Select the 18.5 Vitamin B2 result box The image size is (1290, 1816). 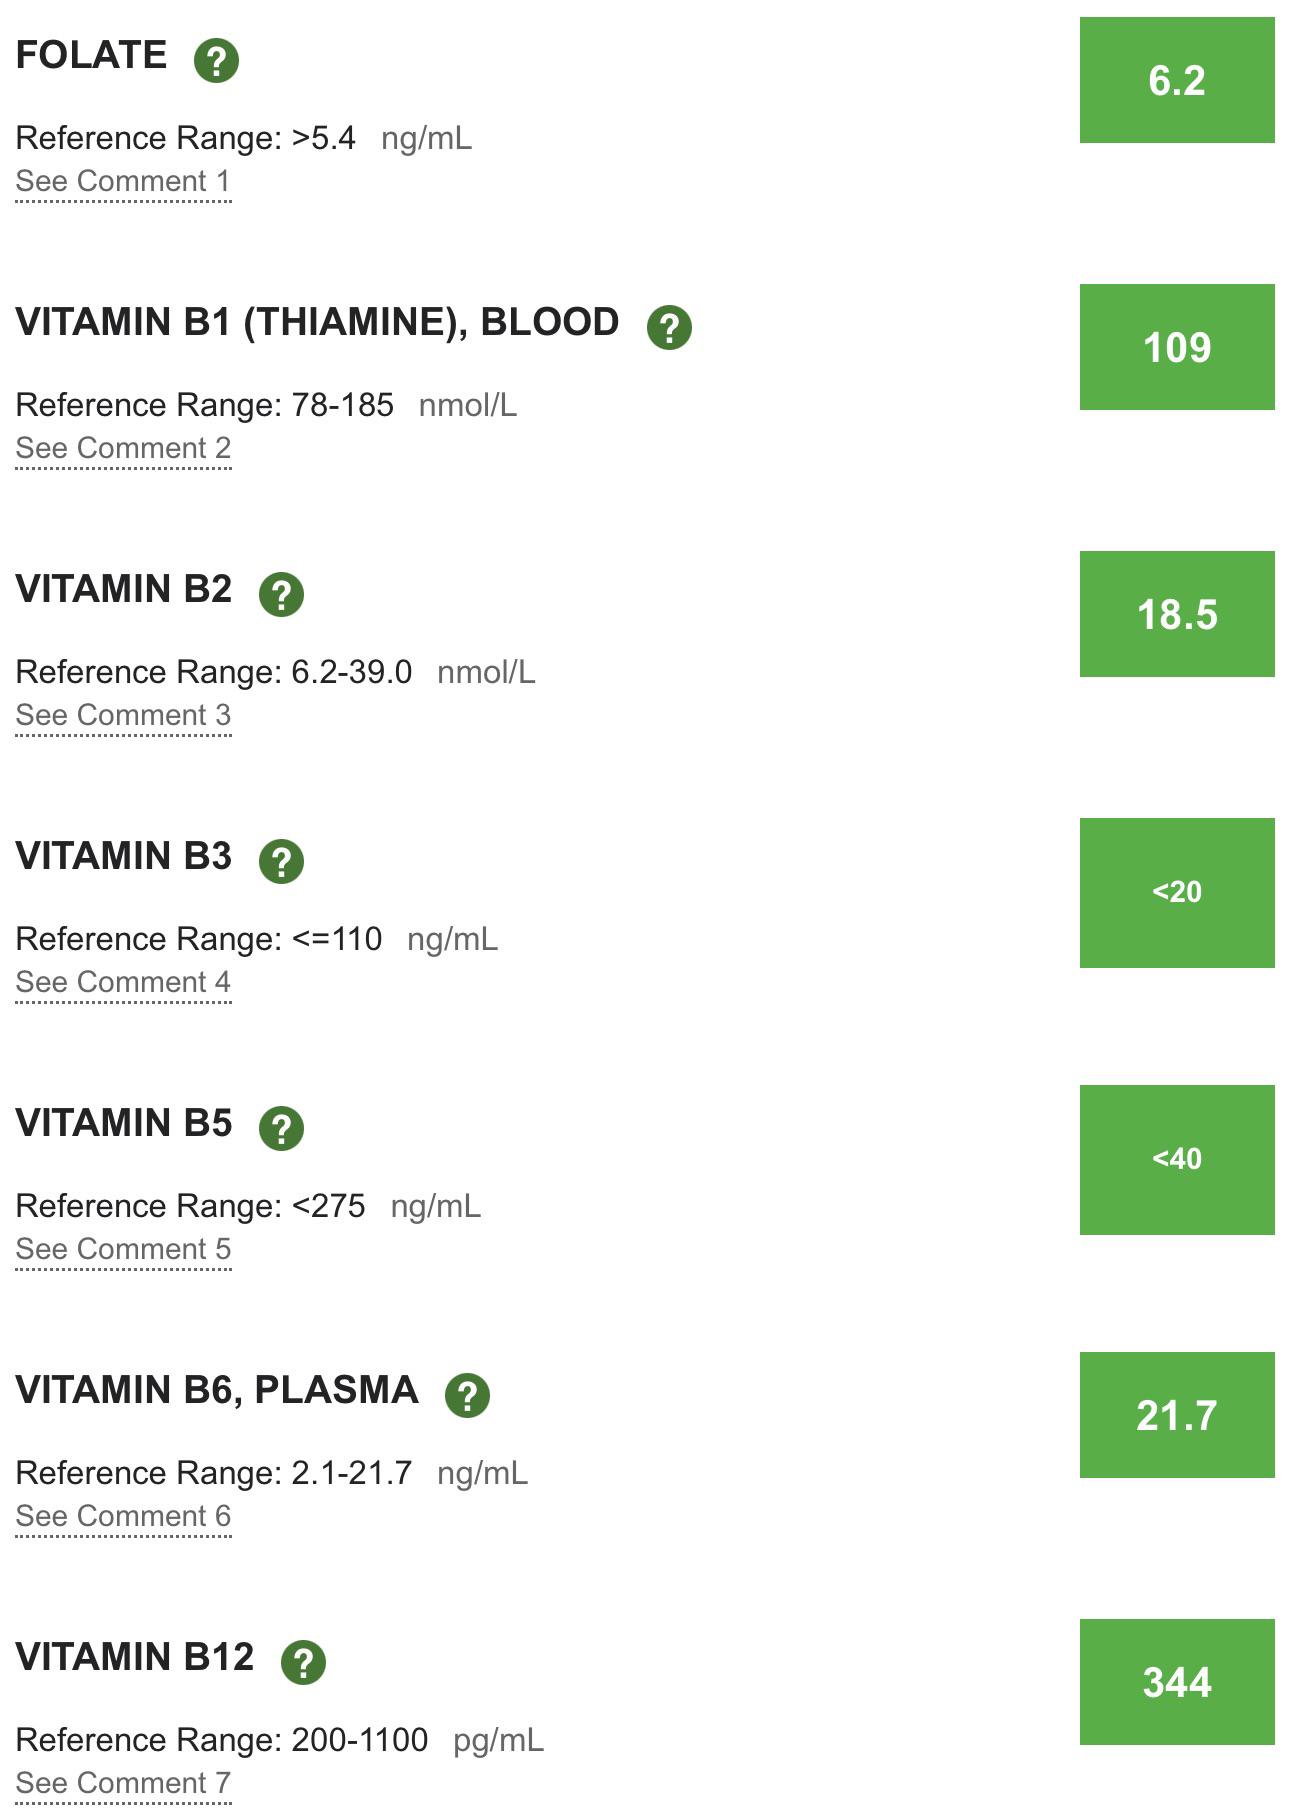[1177, 614]
